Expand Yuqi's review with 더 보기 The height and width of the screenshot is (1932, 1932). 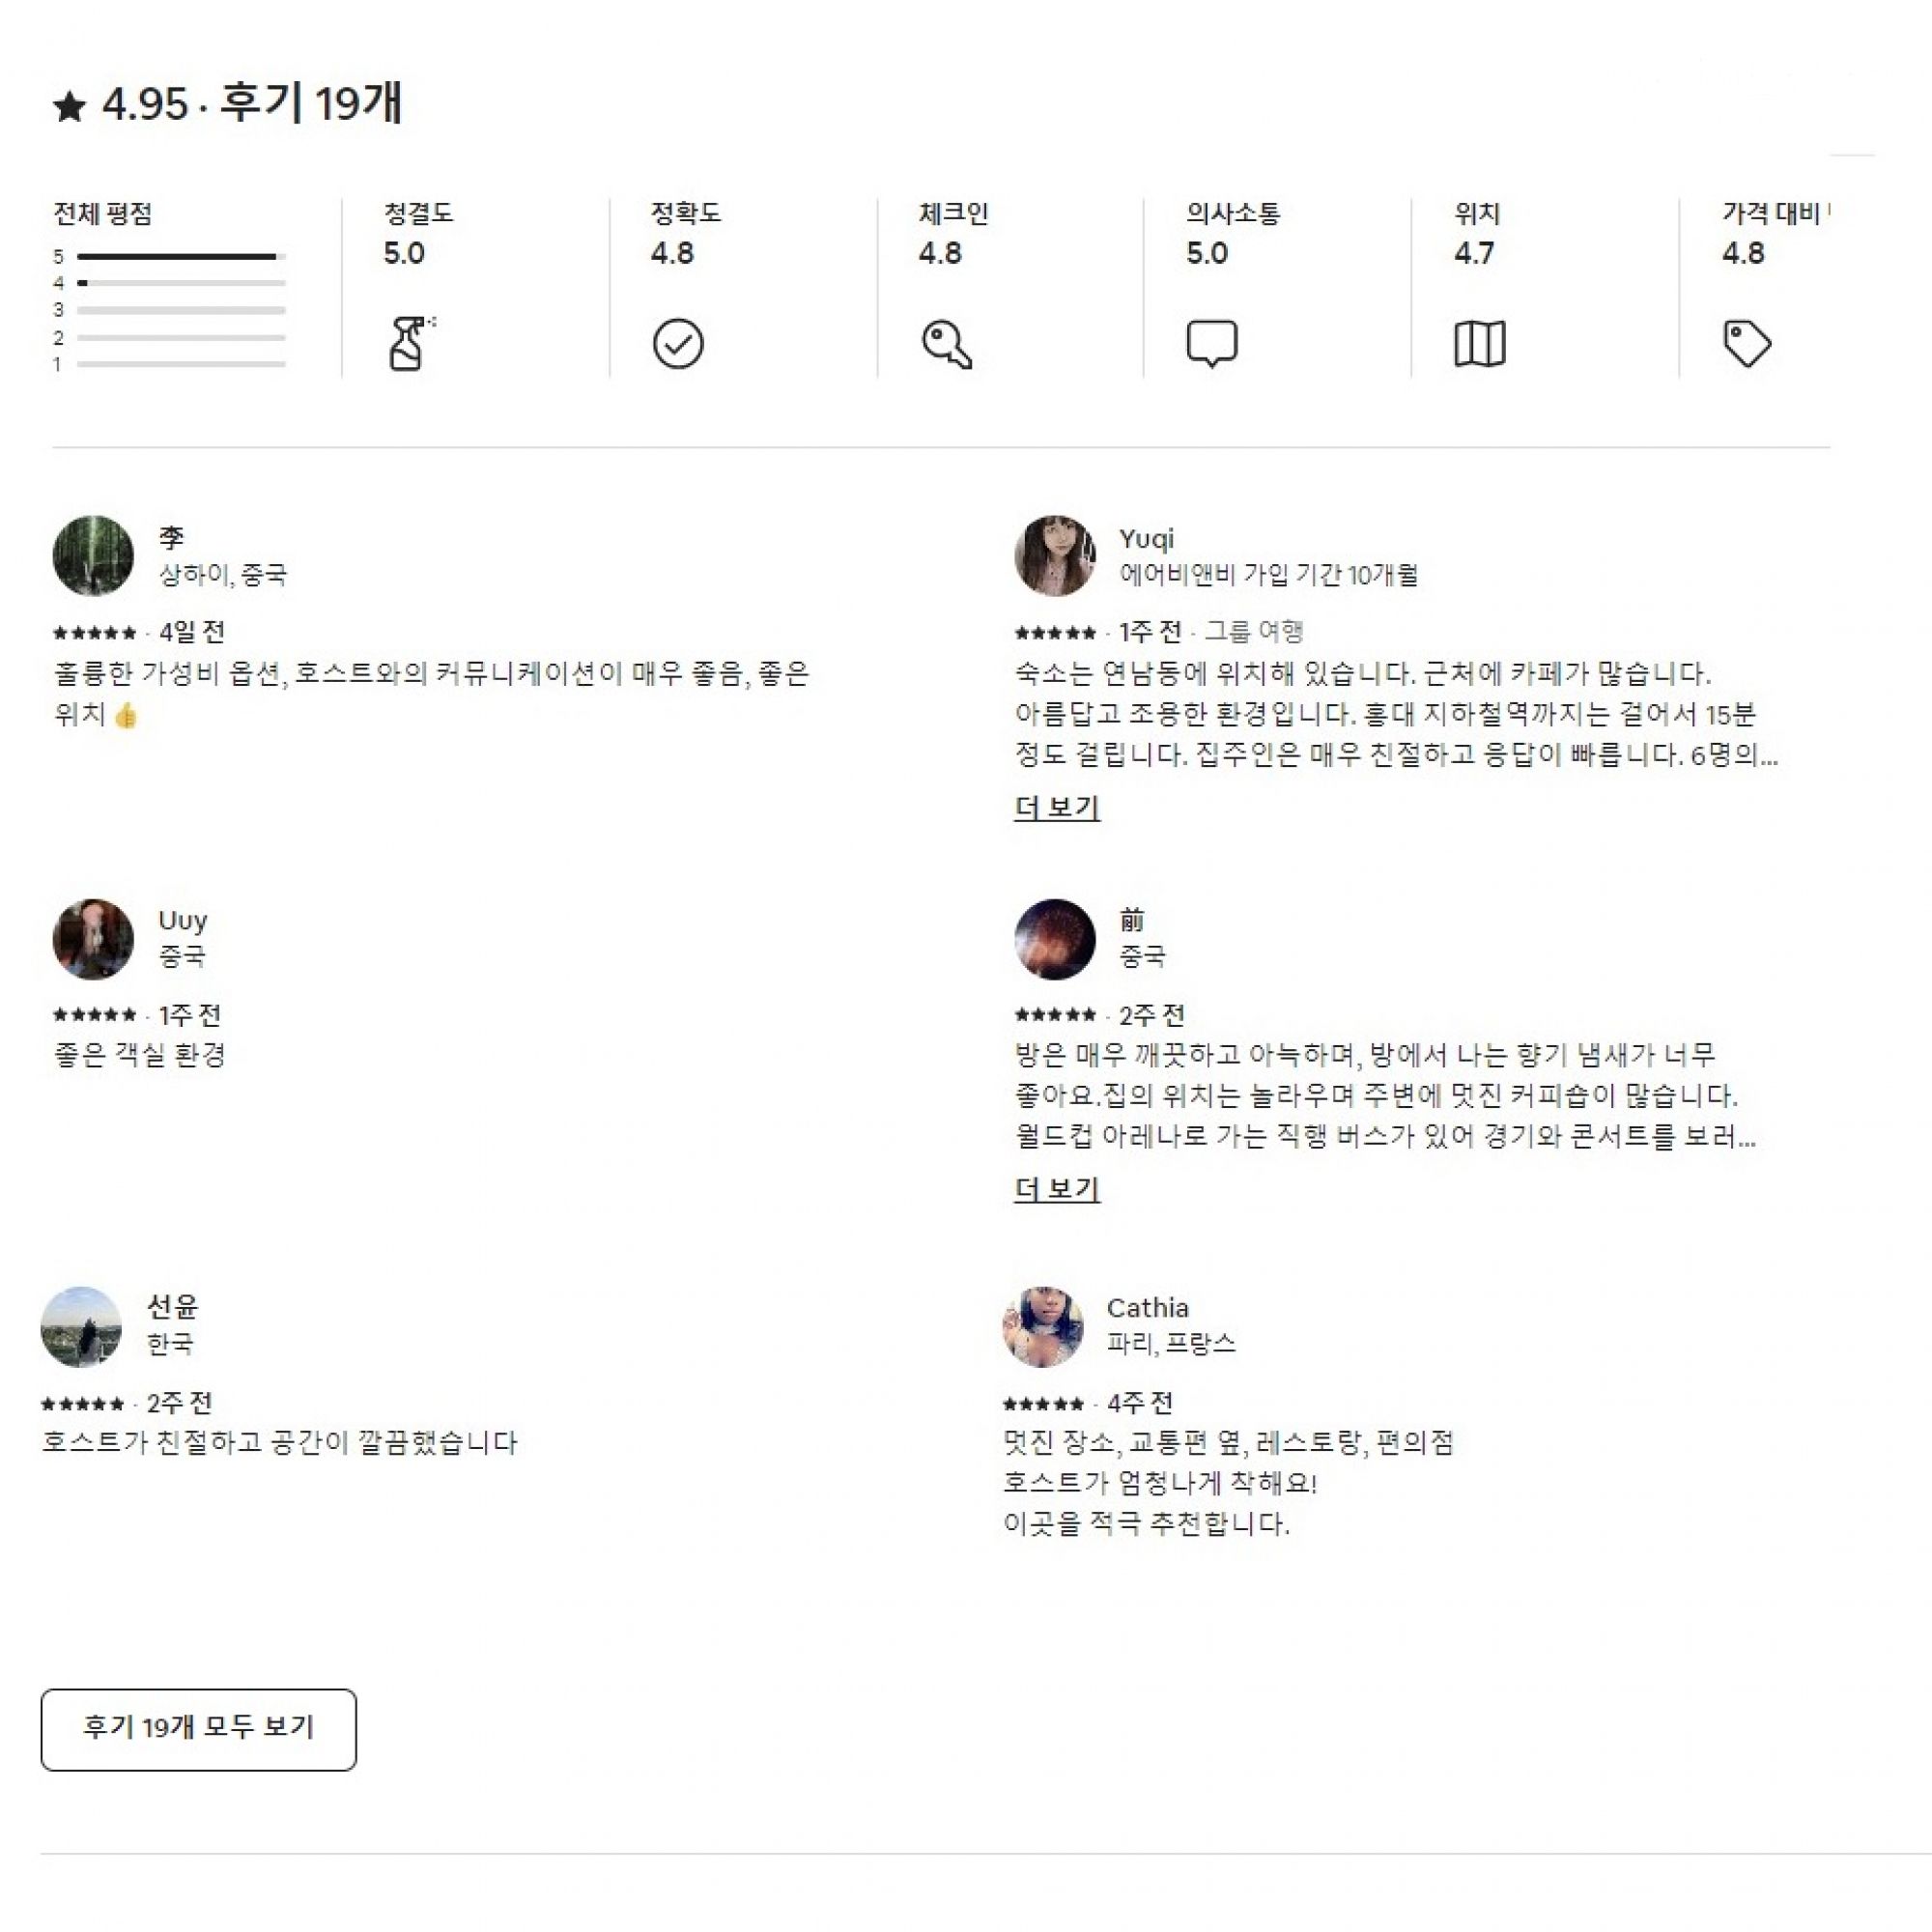(1057, 807)
